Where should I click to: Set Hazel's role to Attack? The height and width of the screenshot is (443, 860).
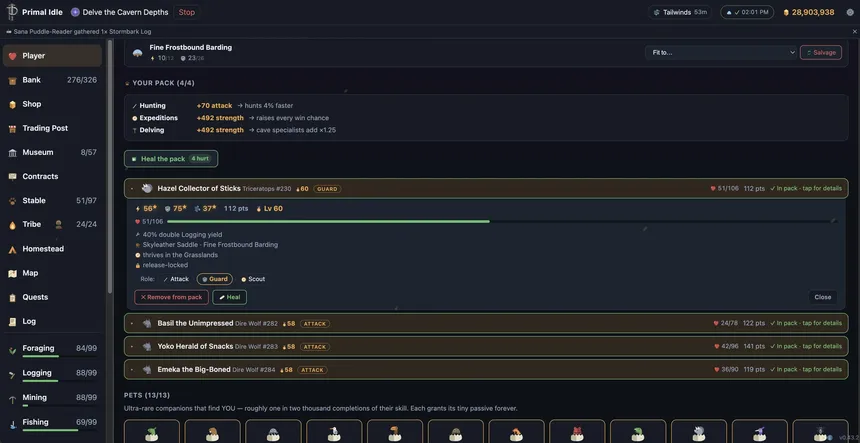pyautogui.click(x=176, y=279)
